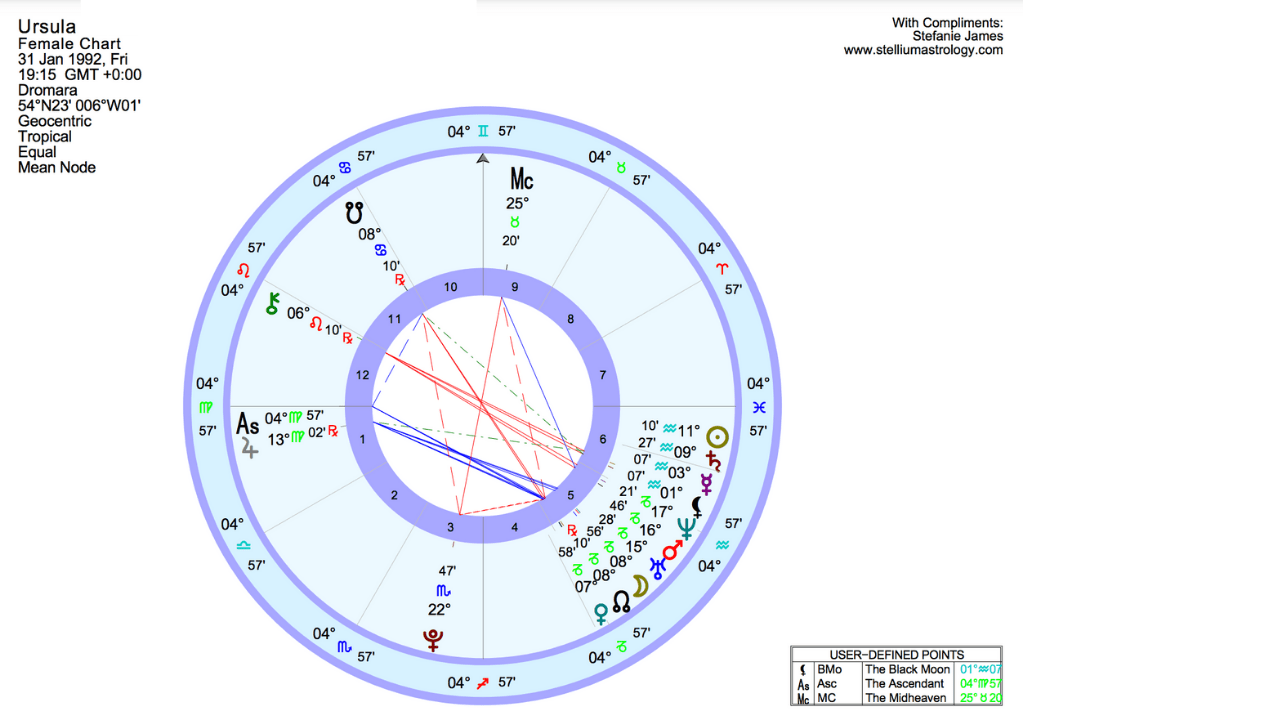This screenshot has height=720, width=1280.
Task: Select the red Mars symbol
Action: (674, 549)
